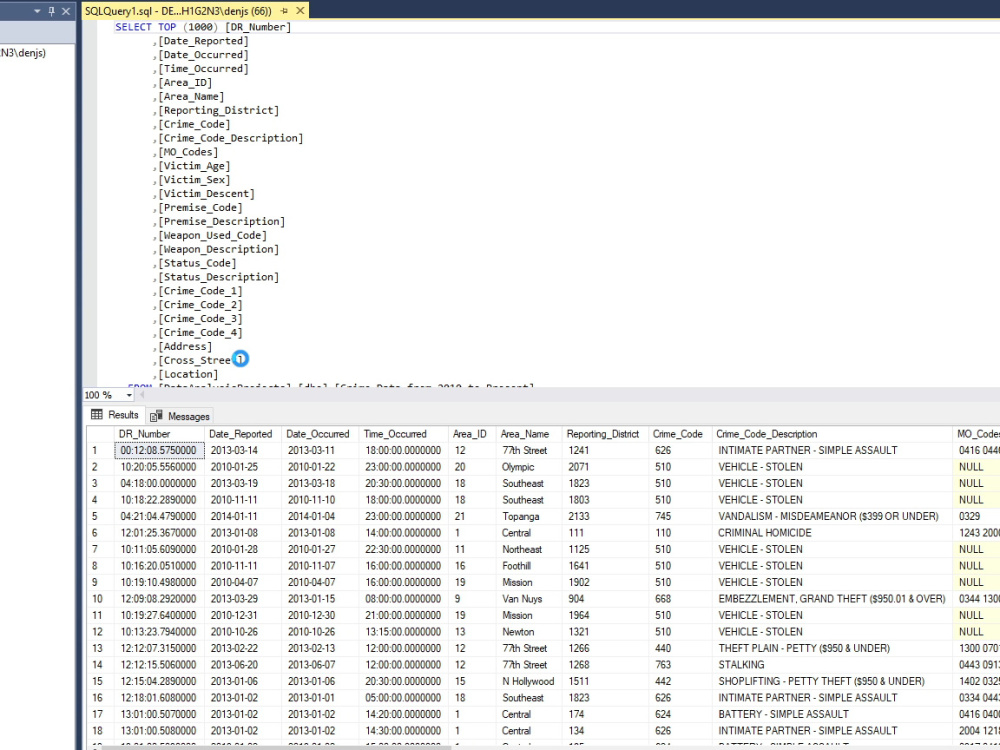Click the SHOPLIFTING - PETTY THEFT description cell
Viewport: 1000px width, 750px height.
[x=832, y=681]
